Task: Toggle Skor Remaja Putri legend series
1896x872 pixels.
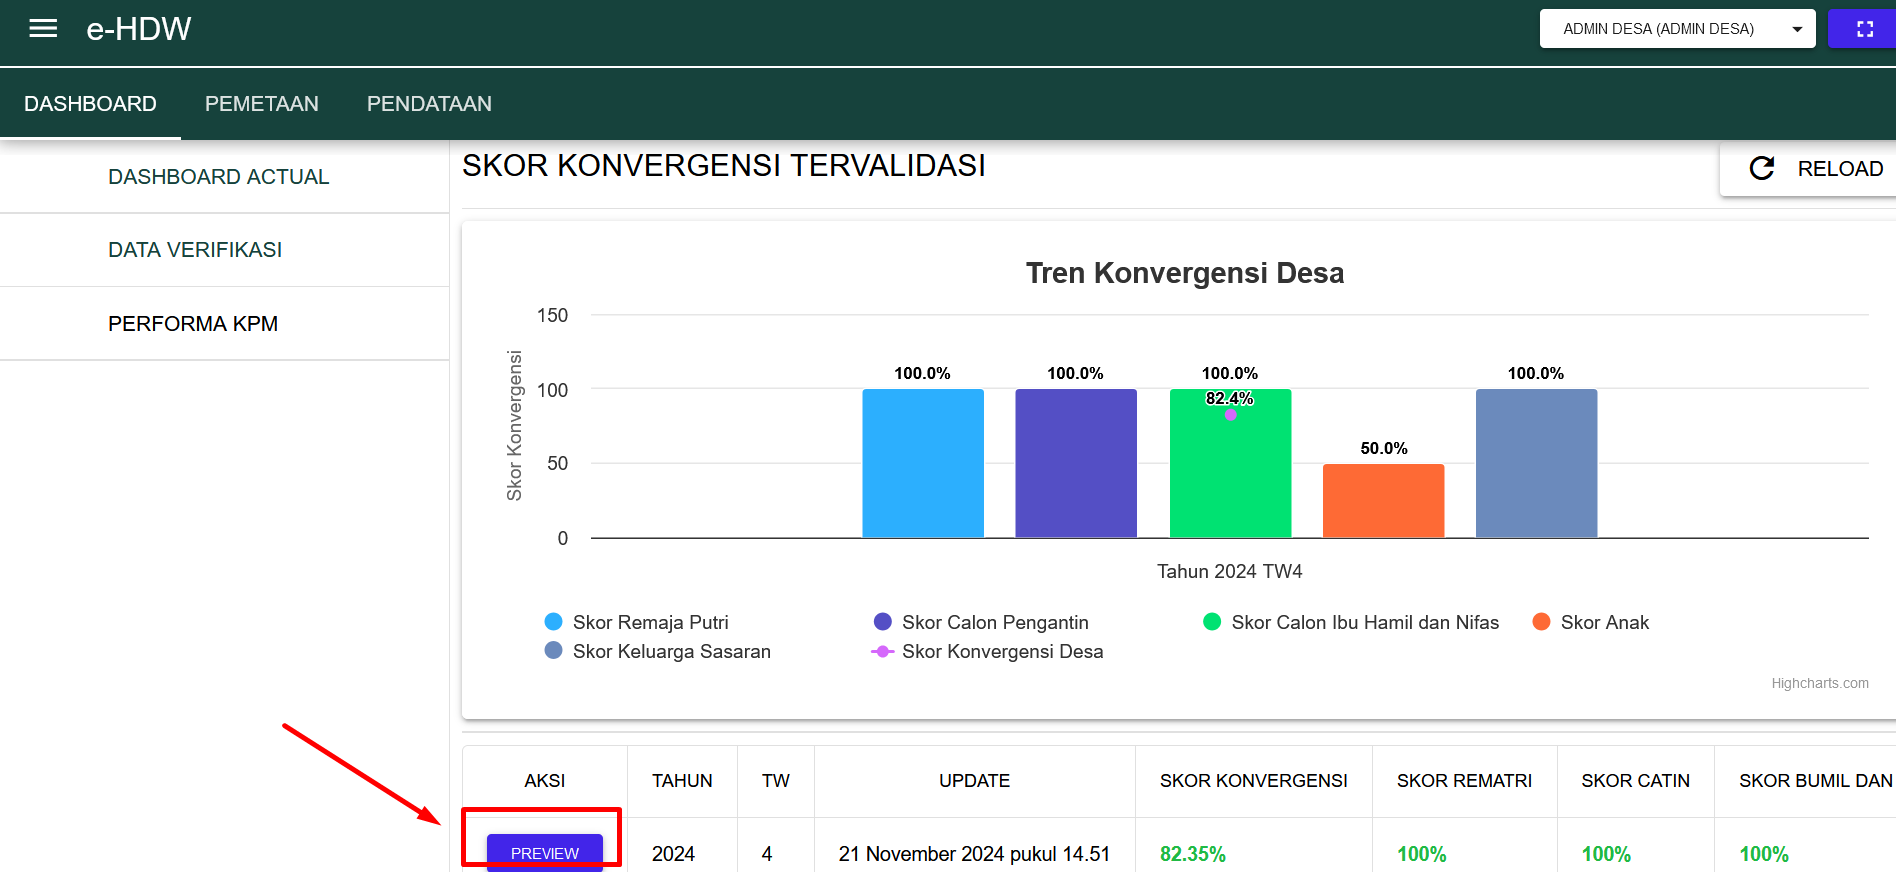Action: pyautogui.click(x=637, y=622)
